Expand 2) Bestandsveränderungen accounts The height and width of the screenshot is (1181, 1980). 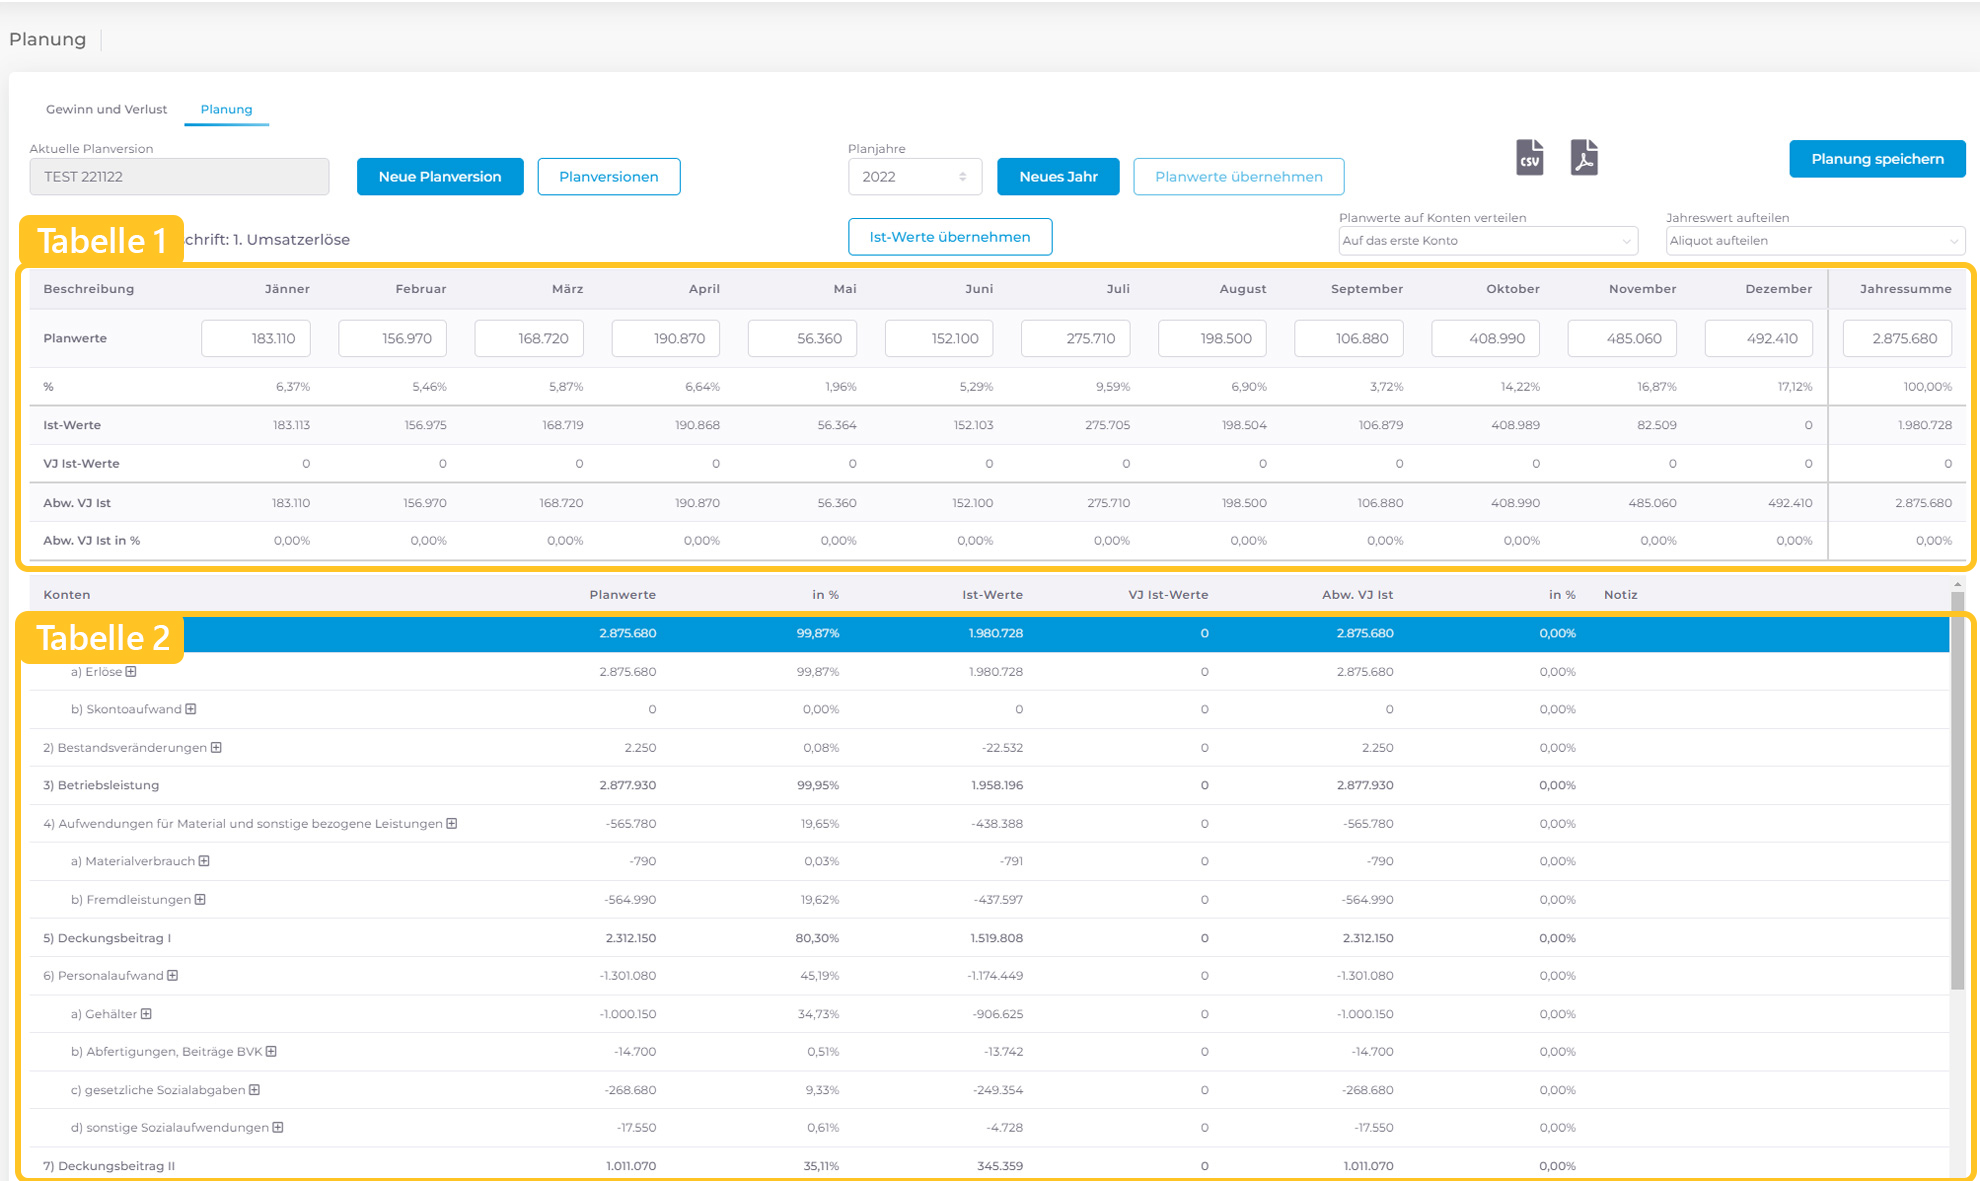pyautogui.click(x=216, y=748)
